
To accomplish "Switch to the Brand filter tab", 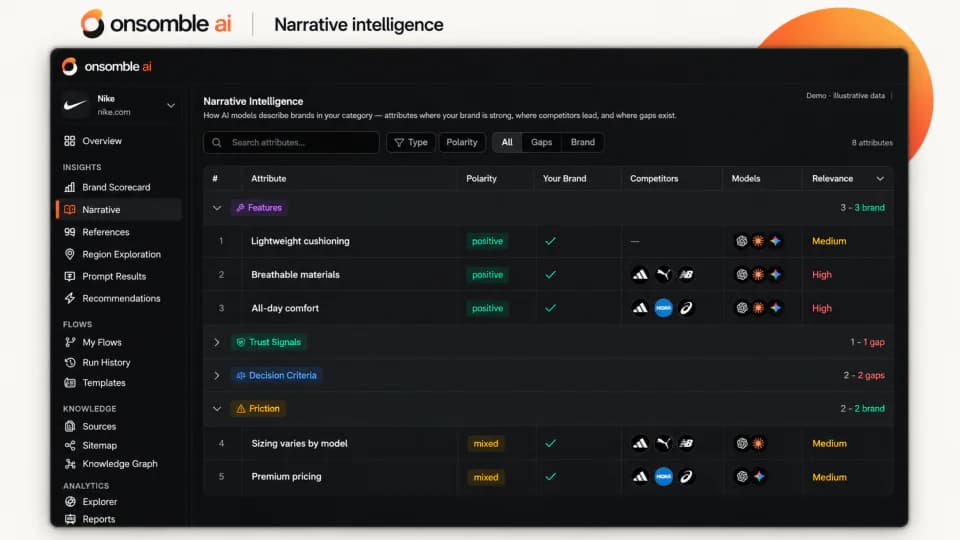I will click(582, 143).
